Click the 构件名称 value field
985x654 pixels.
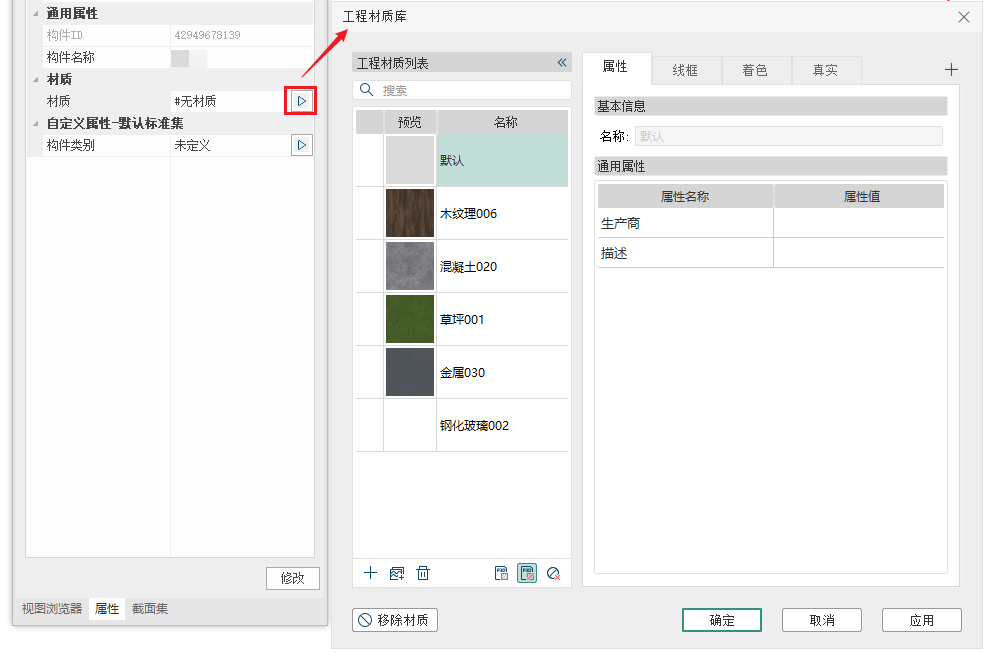click(242, 57)
